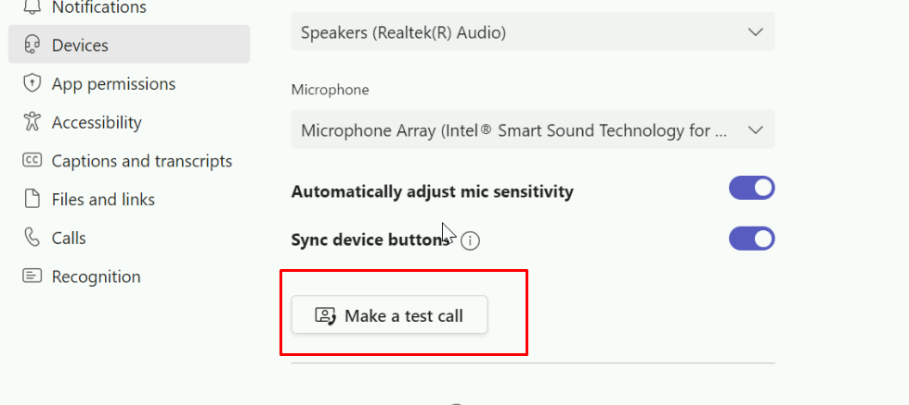Click the Accessibility person icon
The height and width of the screenshot is (405, 909).
[x=32, y=122]
